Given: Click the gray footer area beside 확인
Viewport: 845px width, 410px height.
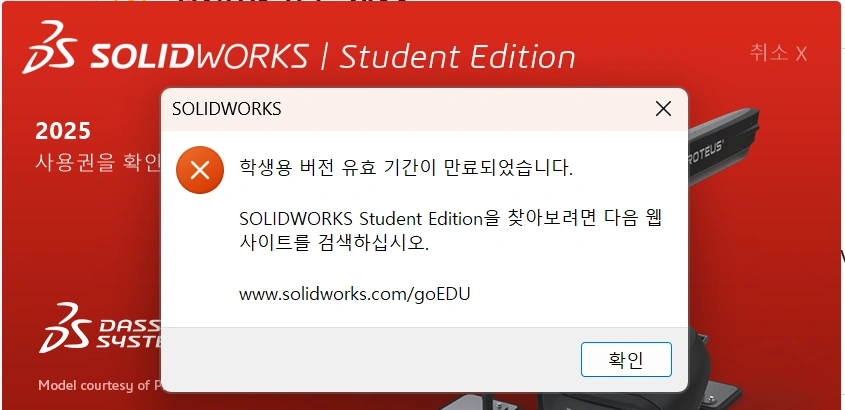Looking at the screenshot, I should click(x=371, y=359).
